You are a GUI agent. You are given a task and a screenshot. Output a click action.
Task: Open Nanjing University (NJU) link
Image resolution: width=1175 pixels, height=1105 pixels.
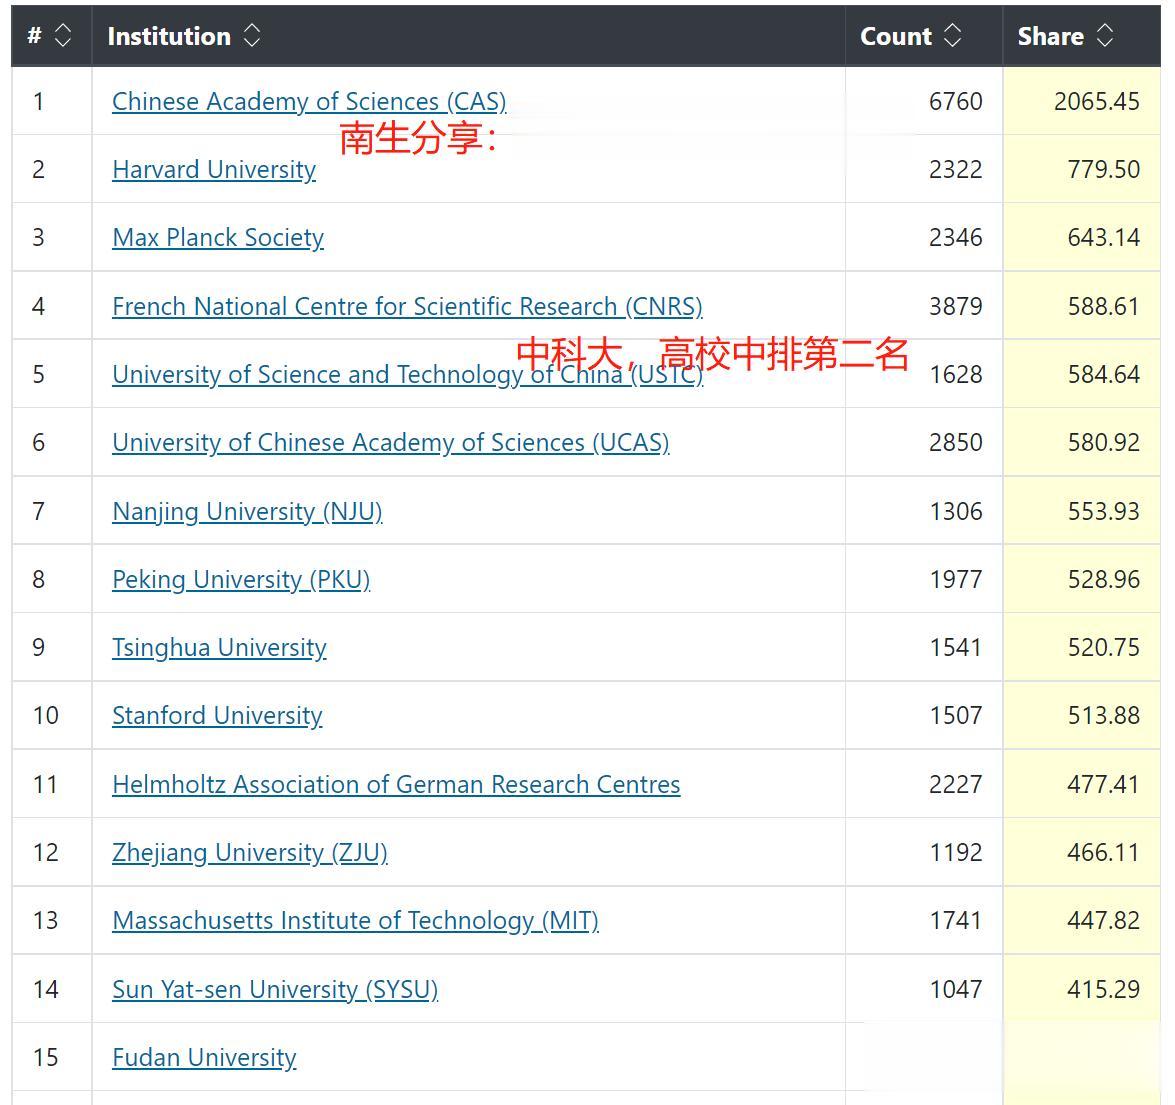pos(247,512)
